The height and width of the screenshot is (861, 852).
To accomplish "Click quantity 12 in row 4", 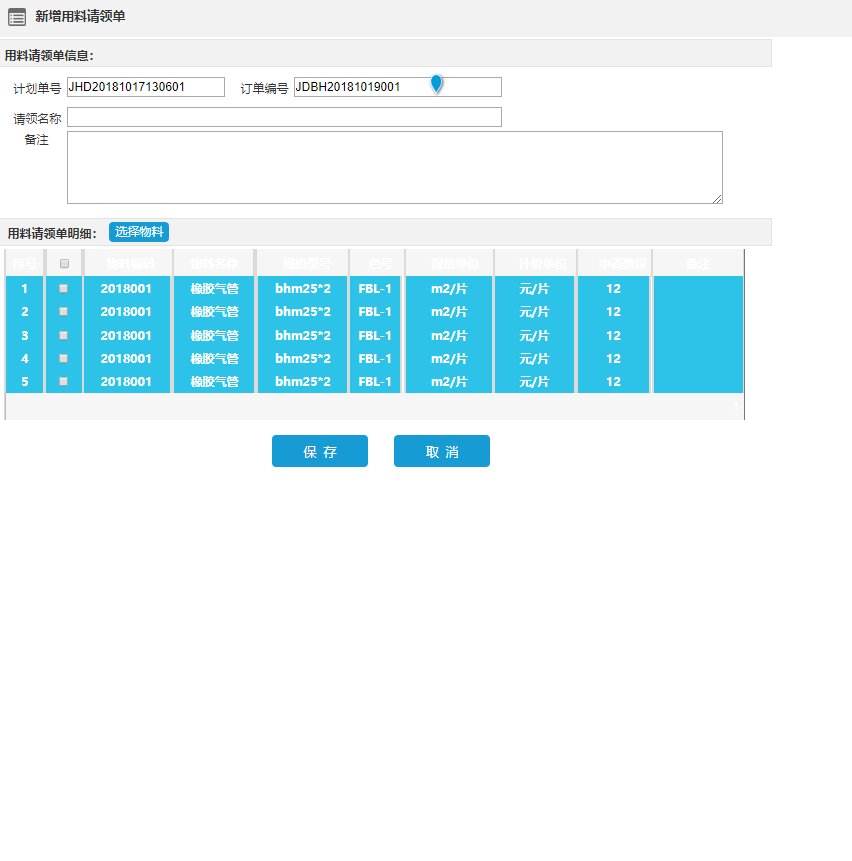I will 613,359.
